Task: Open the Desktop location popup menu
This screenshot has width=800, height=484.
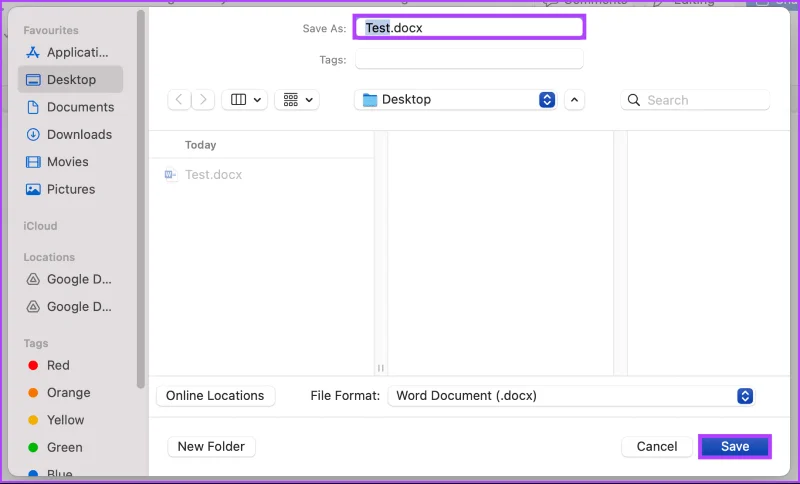Action: [455, 99]
